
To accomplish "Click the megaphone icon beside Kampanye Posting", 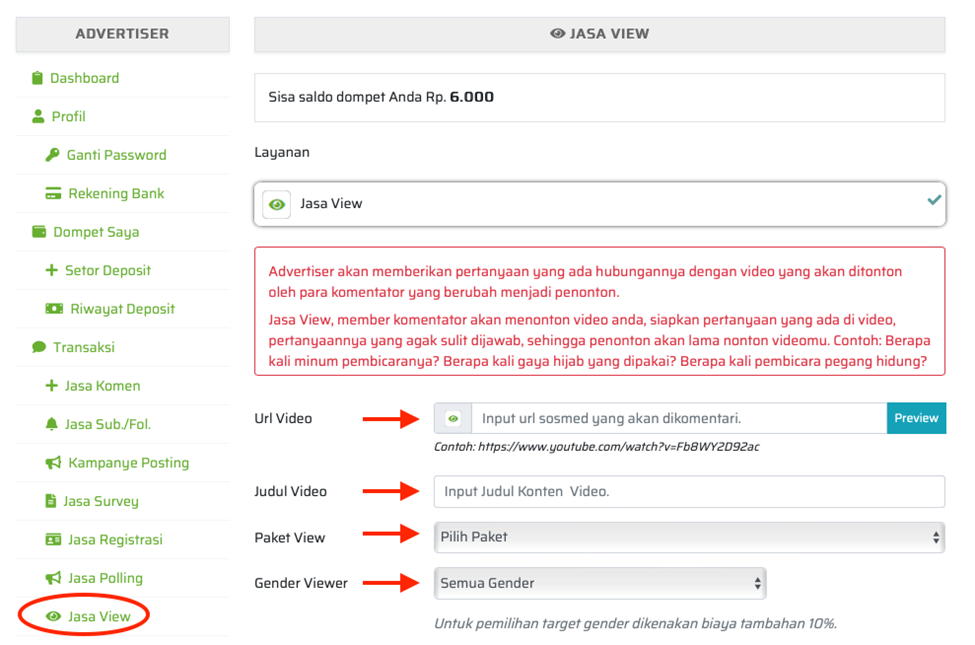I will [x=53, y=463].
